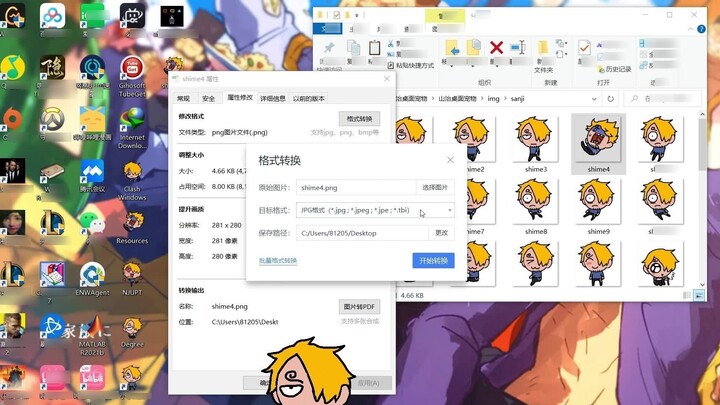Close the 格式转换 dialog
The width and height of the screenshot is (720, 405).
tap(450, 160)
